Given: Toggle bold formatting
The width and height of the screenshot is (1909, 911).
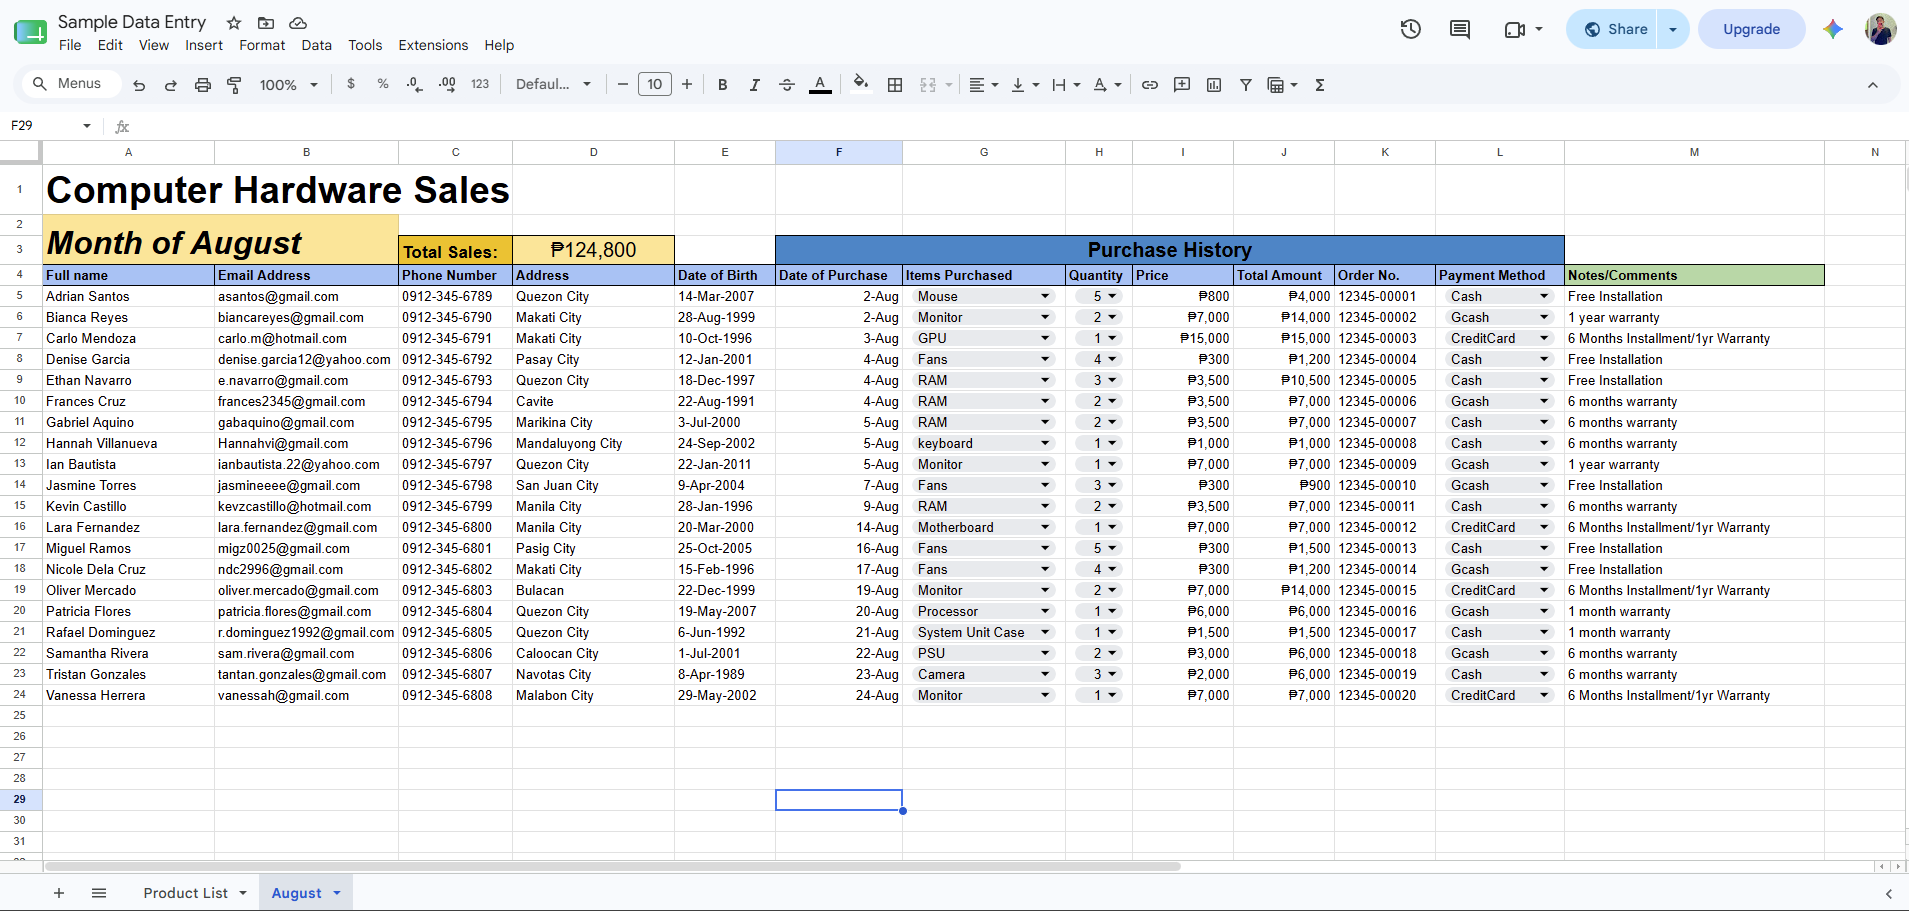Looking at the screenshot, I should [723, 85].
